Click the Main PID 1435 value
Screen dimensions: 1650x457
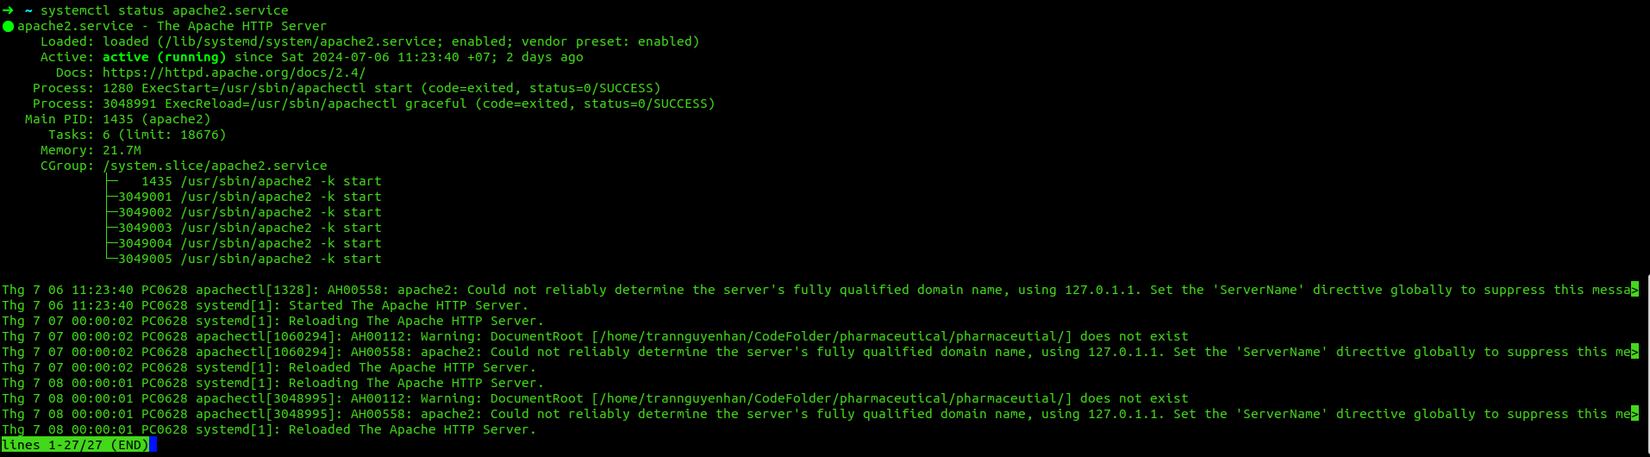[x=118, y=119]
